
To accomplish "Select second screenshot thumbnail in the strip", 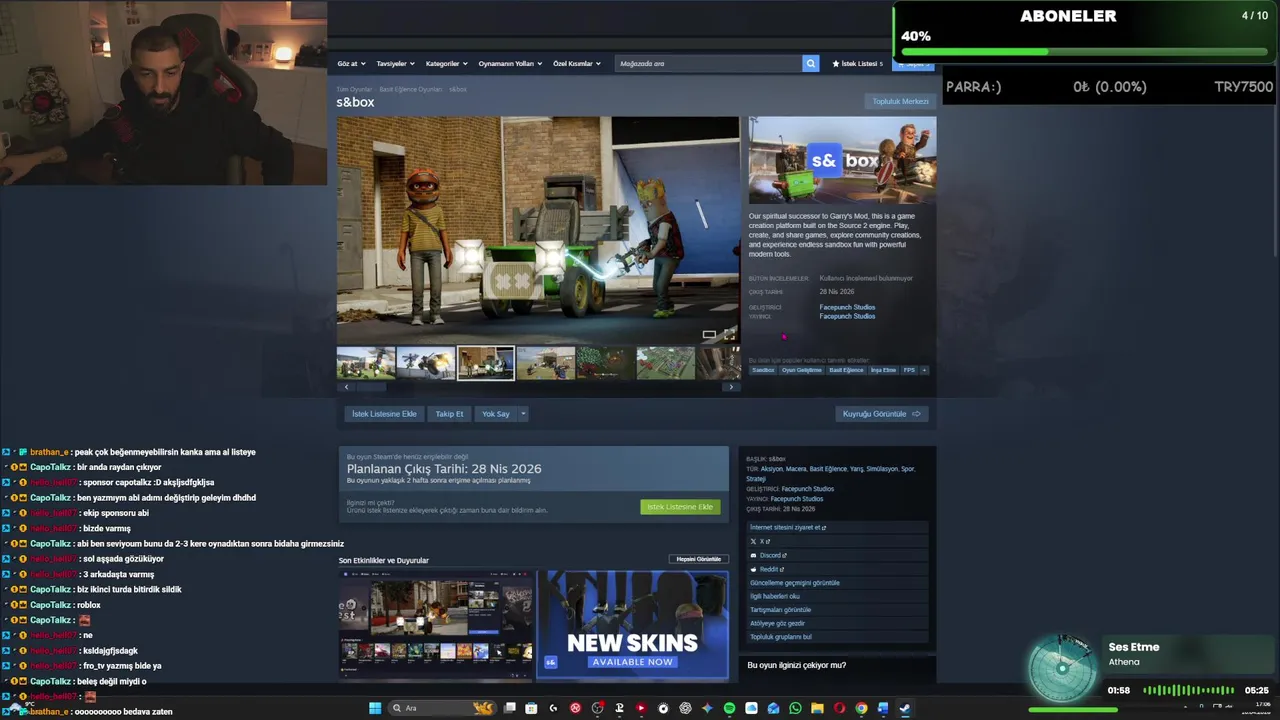I will pyautogui.click(x=425, y=363).
